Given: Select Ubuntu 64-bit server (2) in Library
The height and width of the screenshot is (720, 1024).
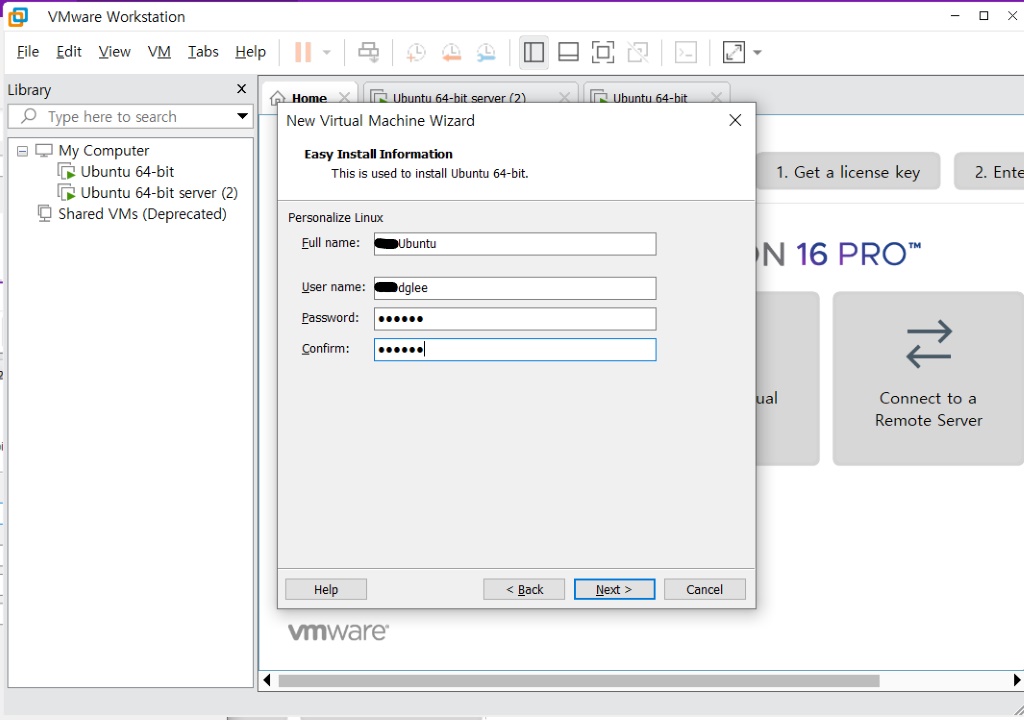Looking at the screenshot, I should (x=159, y=193).
